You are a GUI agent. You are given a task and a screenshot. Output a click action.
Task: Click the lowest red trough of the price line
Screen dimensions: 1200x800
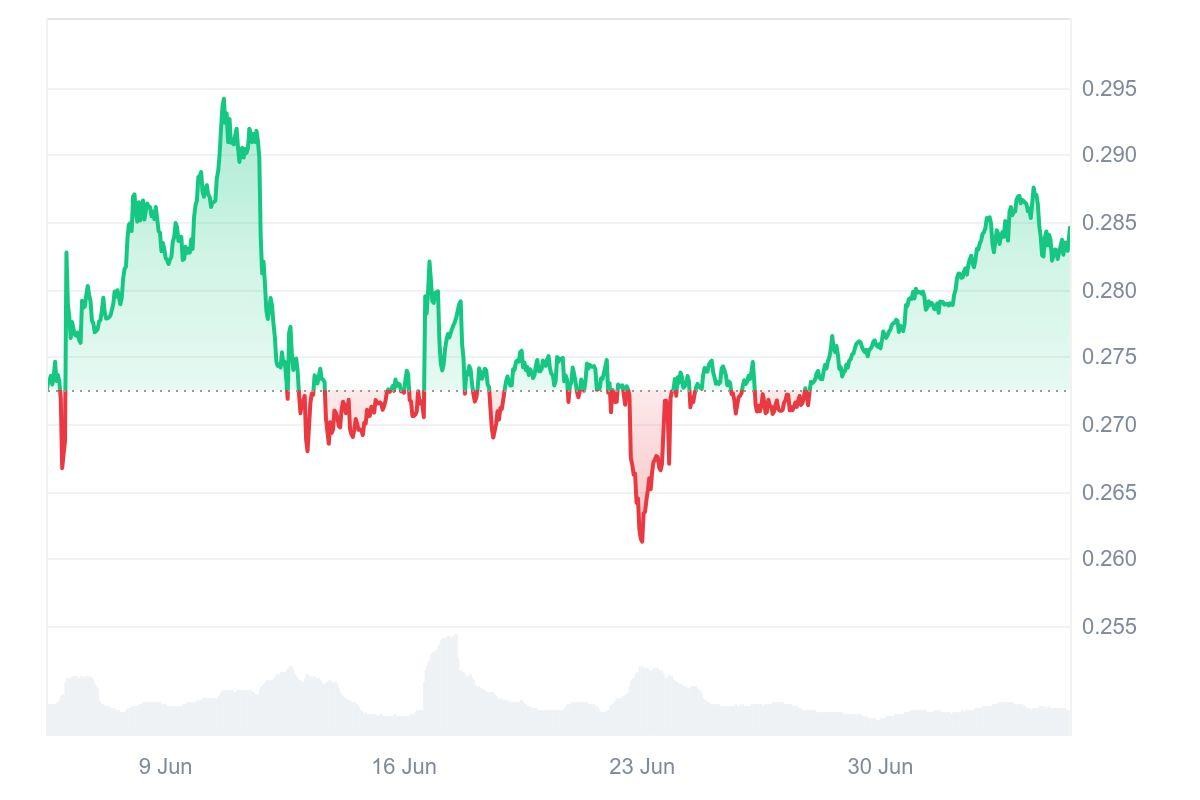coord(641,540)
